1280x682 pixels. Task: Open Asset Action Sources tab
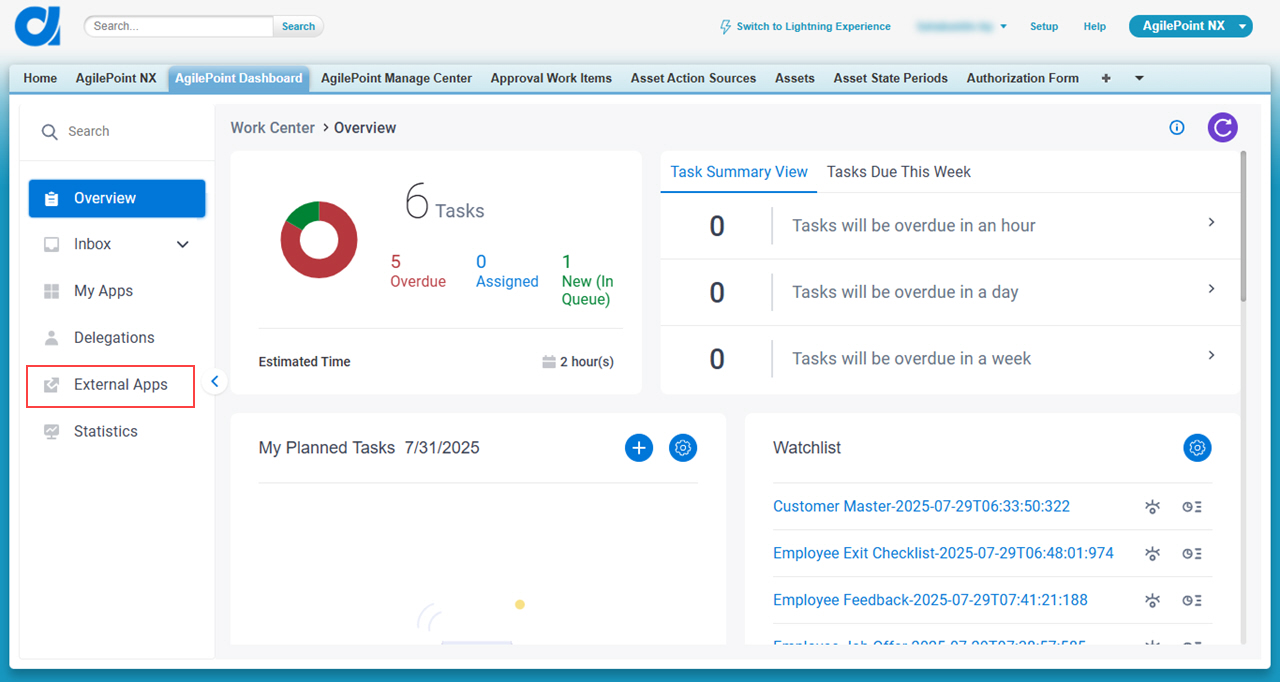tap(693, 78)
